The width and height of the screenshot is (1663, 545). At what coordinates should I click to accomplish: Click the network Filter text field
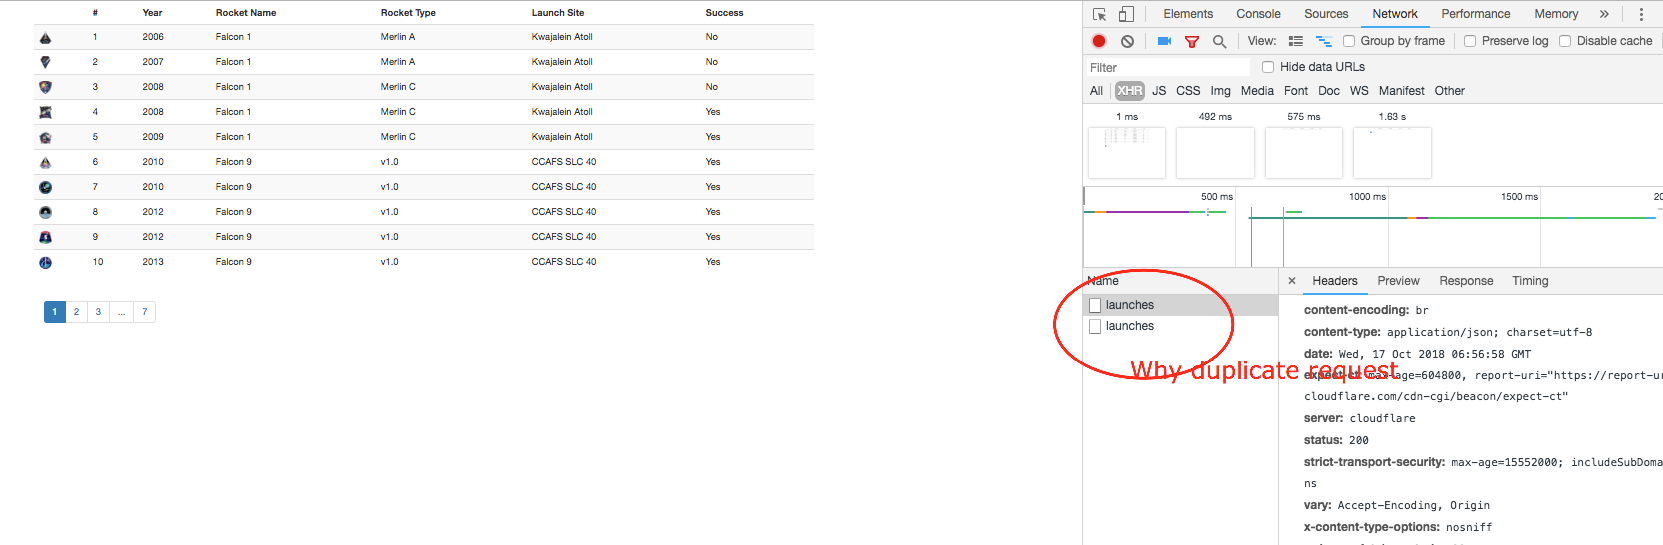1168,68
